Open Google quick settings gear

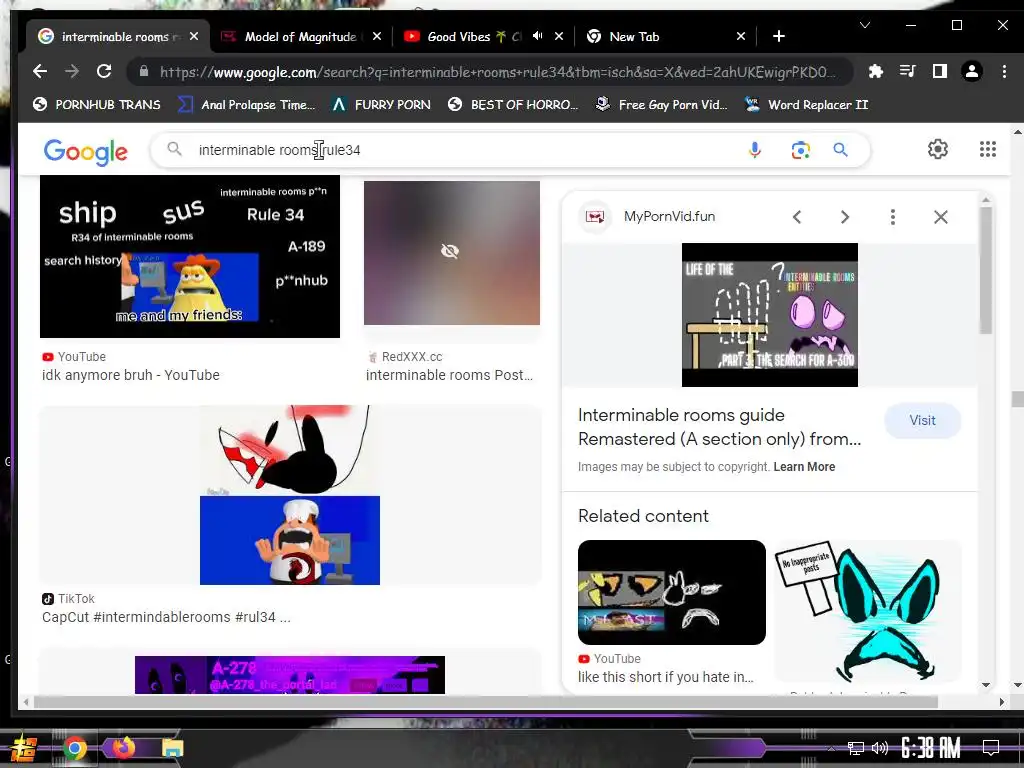coord(938,149)
